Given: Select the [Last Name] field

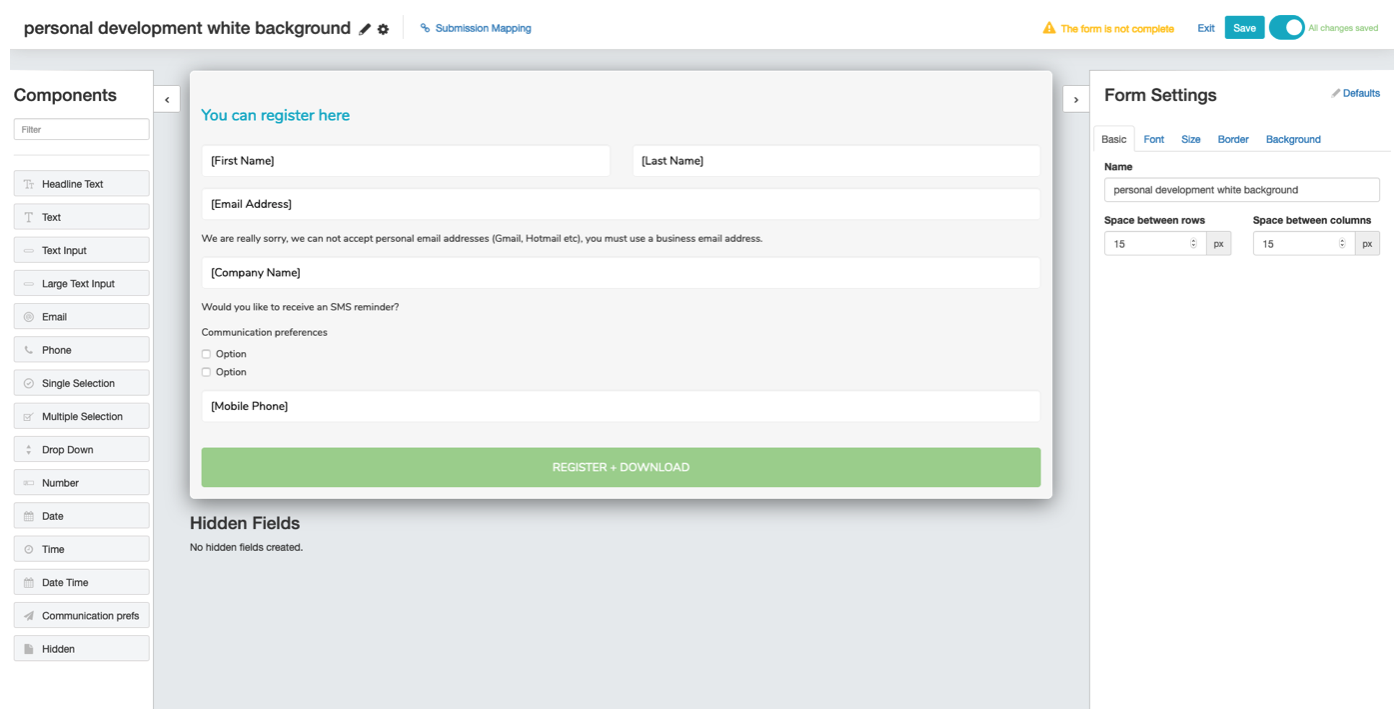Looking at the screenshot, I should point(837,161).
